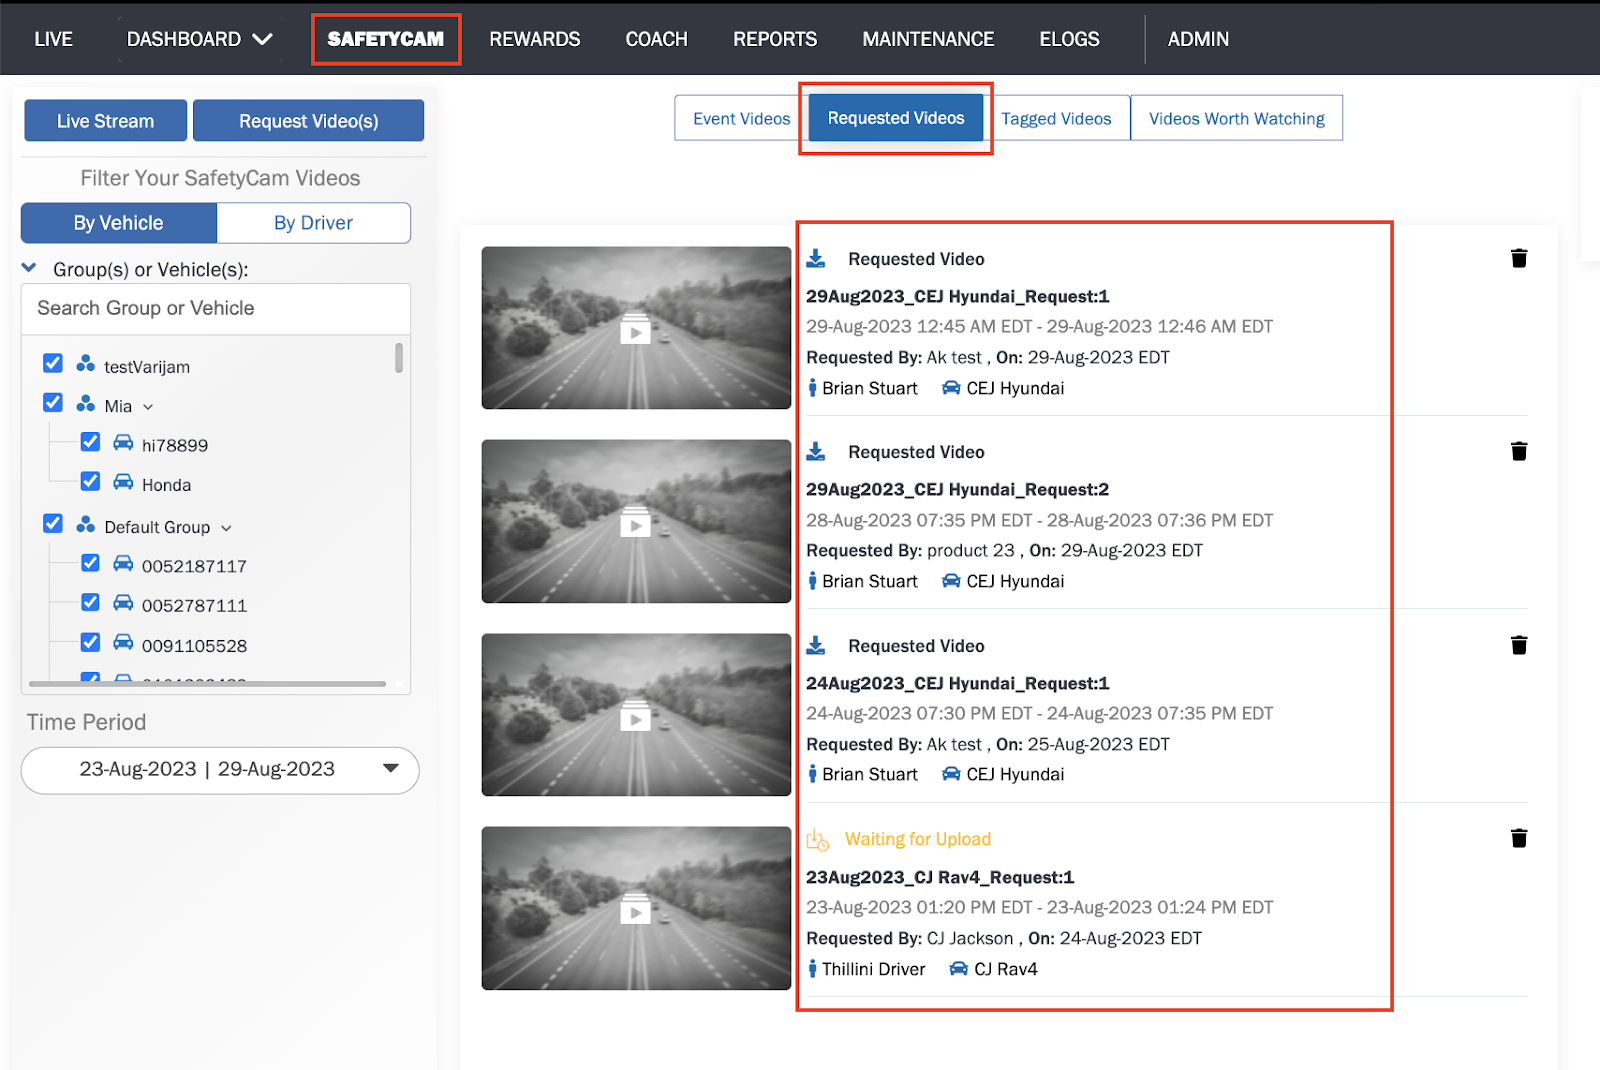Switch to the Videos Worth Watching tab
This screenshot has width=1600, height=1070.
click(x=1237, y=118)
